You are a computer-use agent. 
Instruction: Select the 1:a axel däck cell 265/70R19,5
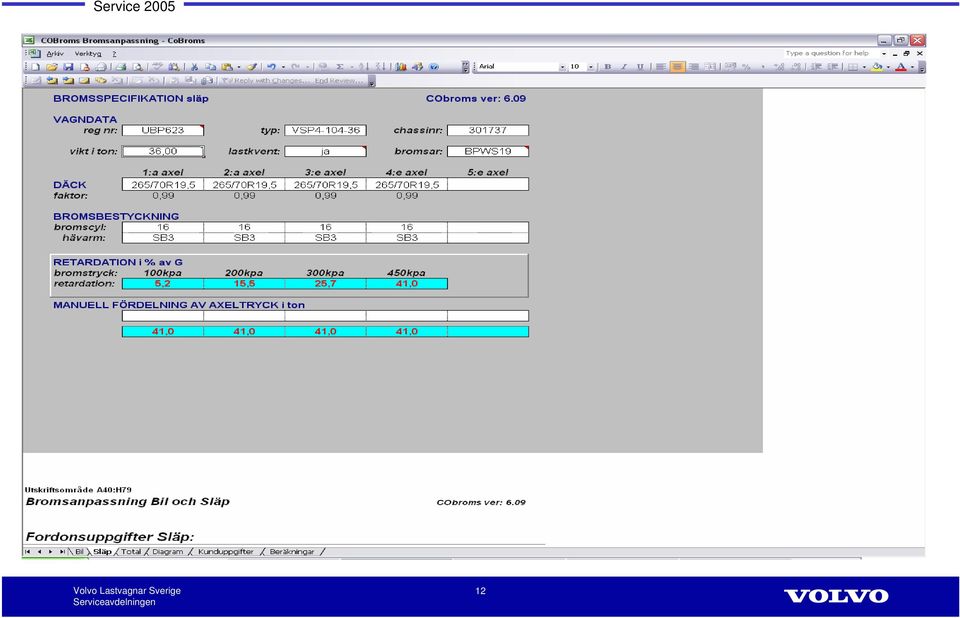163,184
